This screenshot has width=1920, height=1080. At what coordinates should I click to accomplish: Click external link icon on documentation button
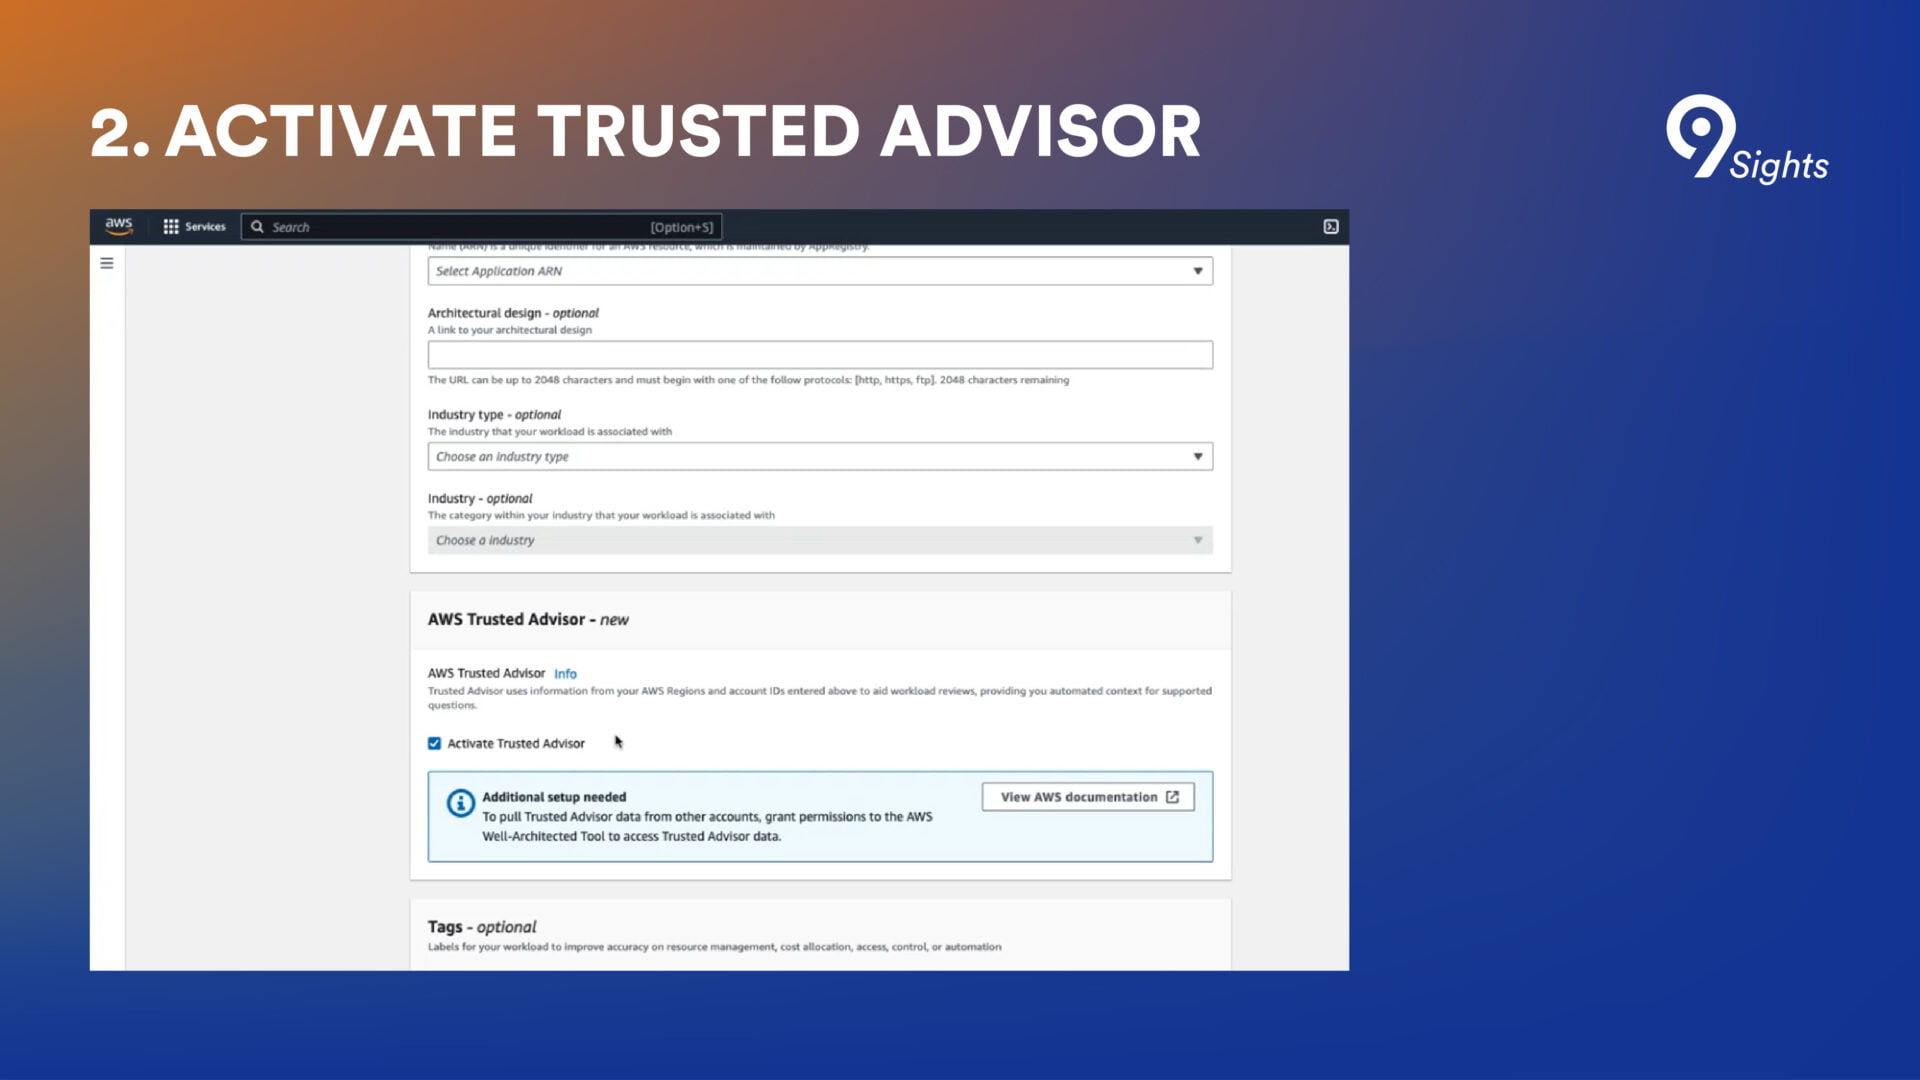(x=1172, y=797)
